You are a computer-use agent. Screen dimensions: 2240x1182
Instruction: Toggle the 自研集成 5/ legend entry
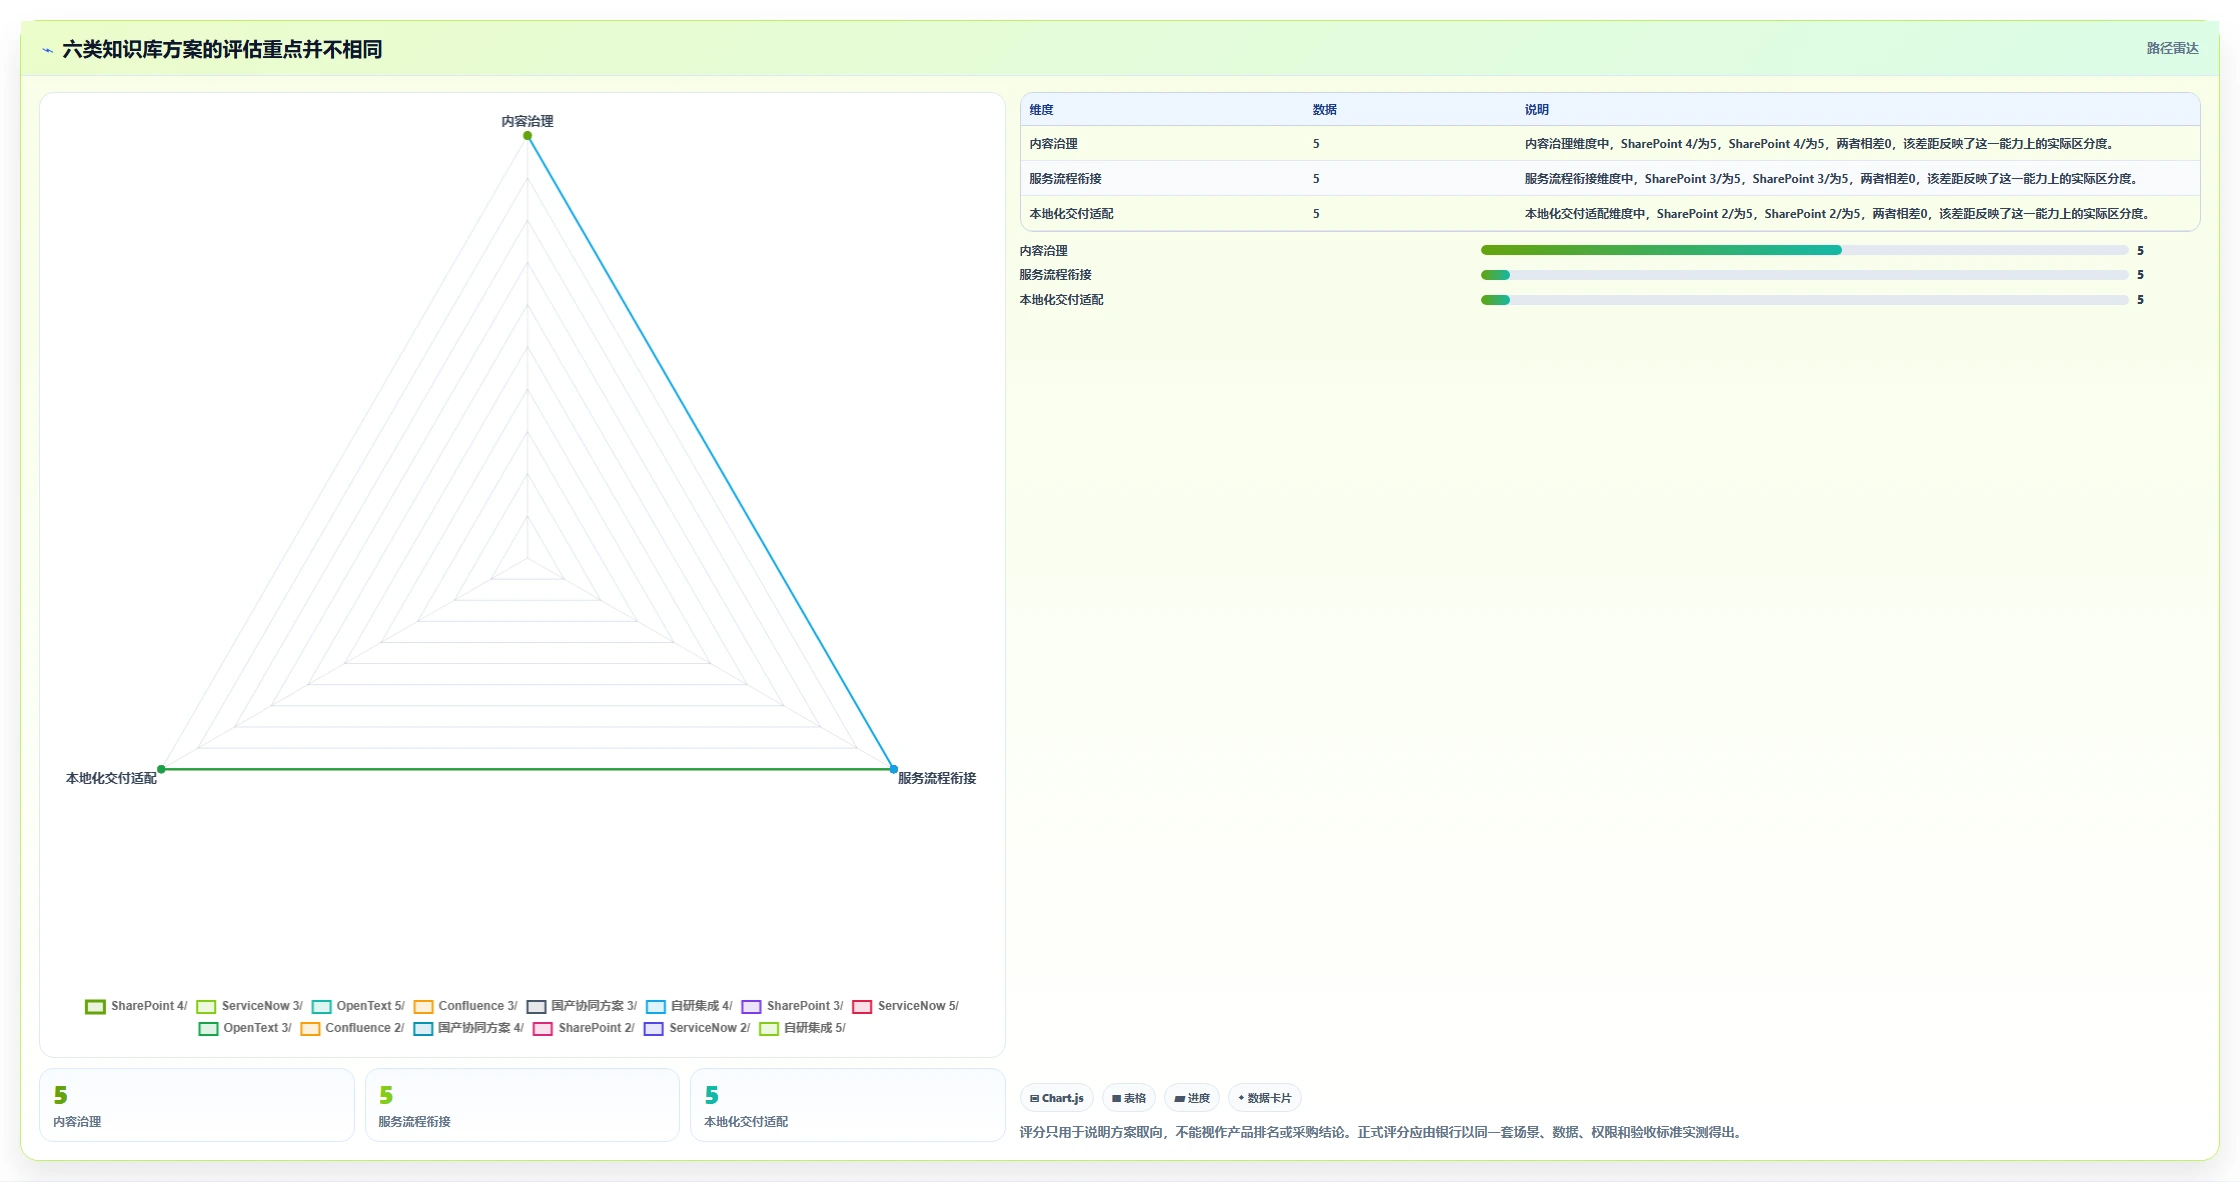[x=803, y=1028]
